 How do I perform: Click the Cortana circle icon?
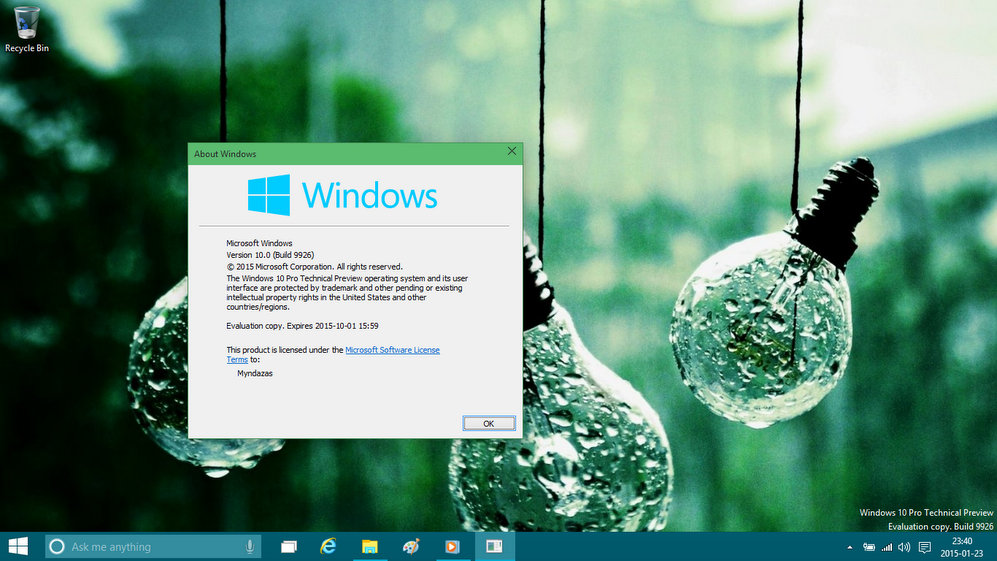click(x=57, y=547)
